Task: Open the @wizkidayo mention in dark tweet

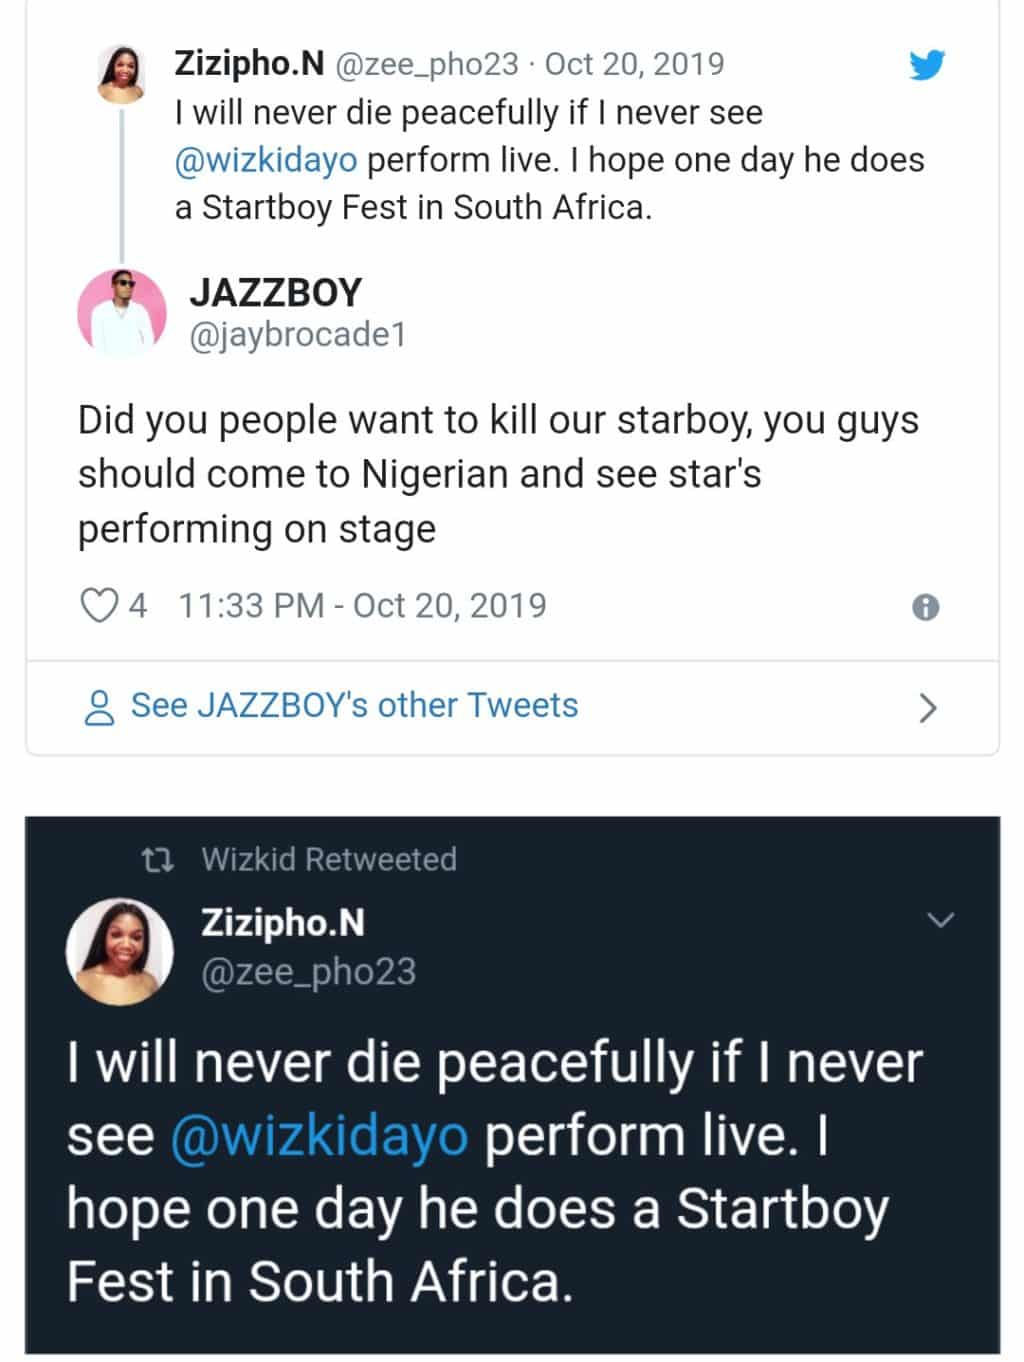Action: [319, 1136]
